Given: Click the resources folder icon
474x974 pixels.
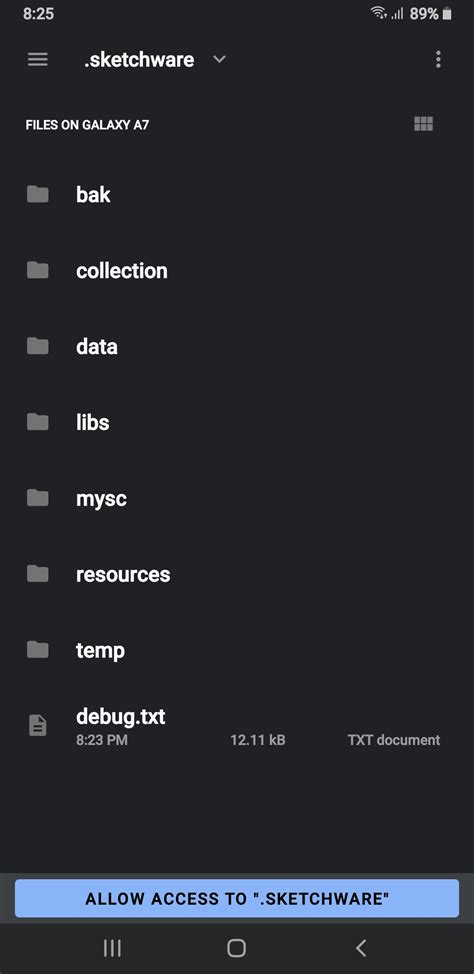Looking at the screenshot, I should point(37,574).
